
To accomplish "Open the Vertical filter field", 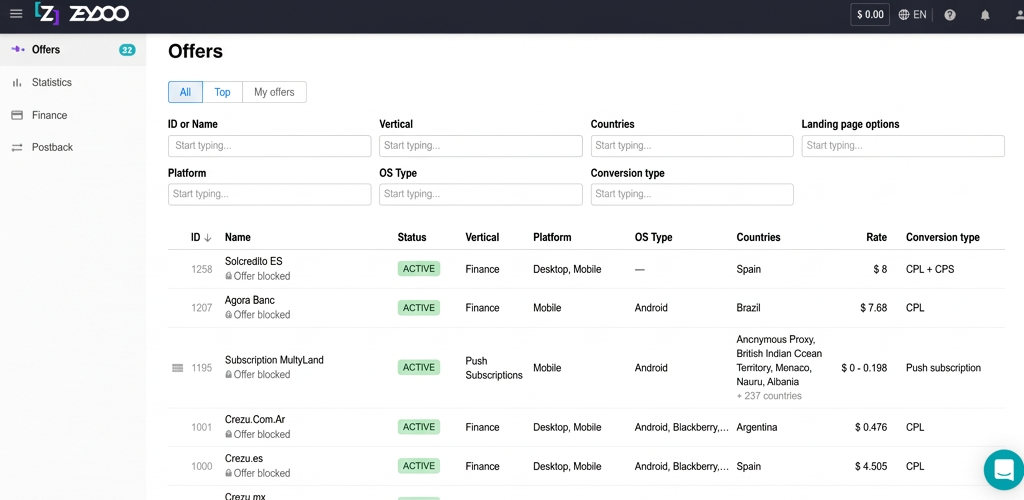I will [481, 146].
